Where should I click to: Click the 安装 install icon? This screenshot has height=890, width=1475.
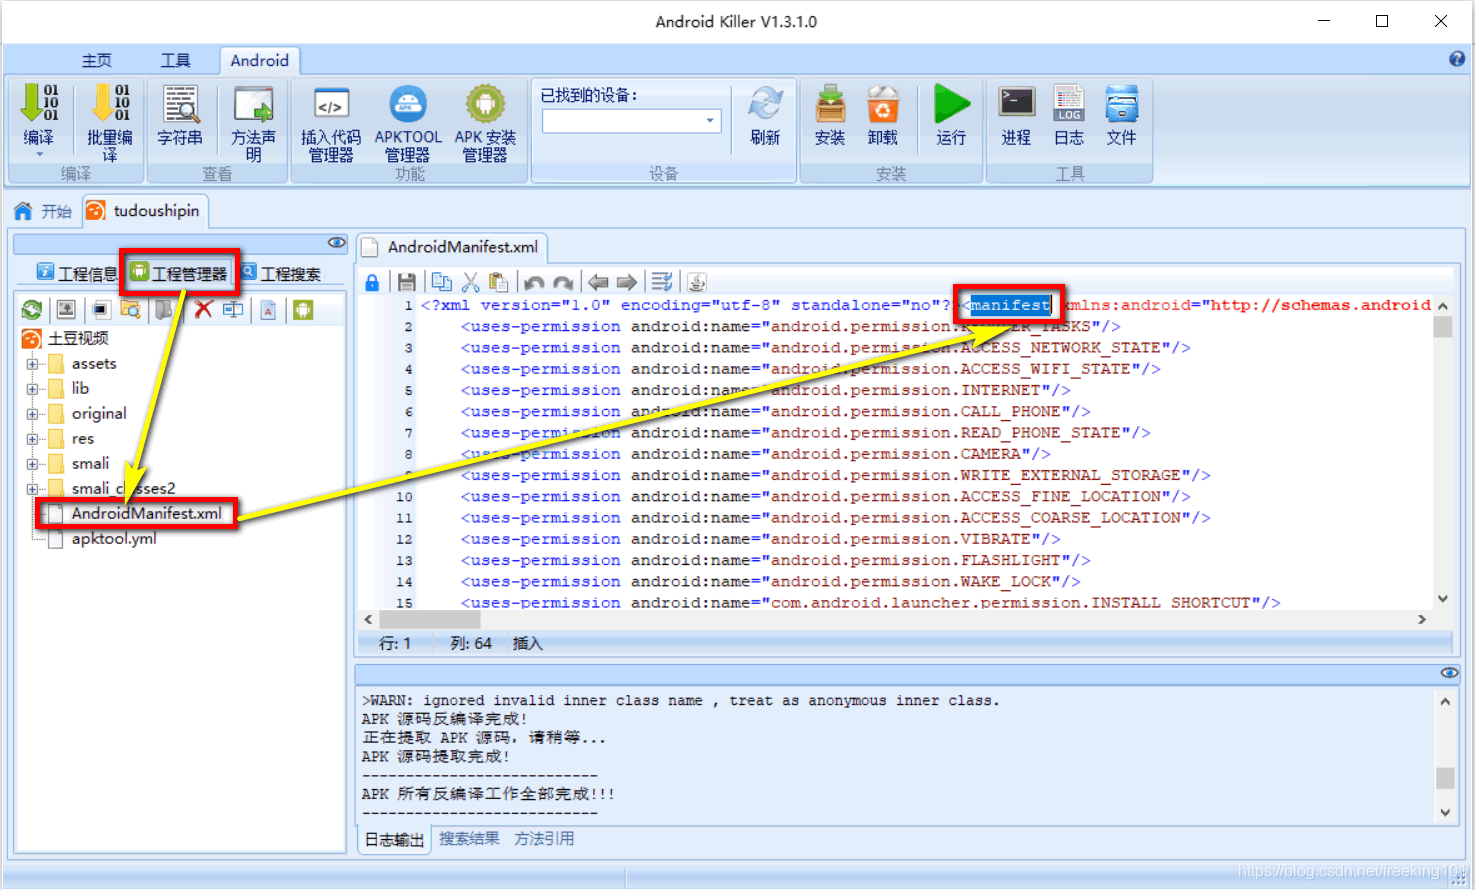pyautogui.click(x=830, y=104)
